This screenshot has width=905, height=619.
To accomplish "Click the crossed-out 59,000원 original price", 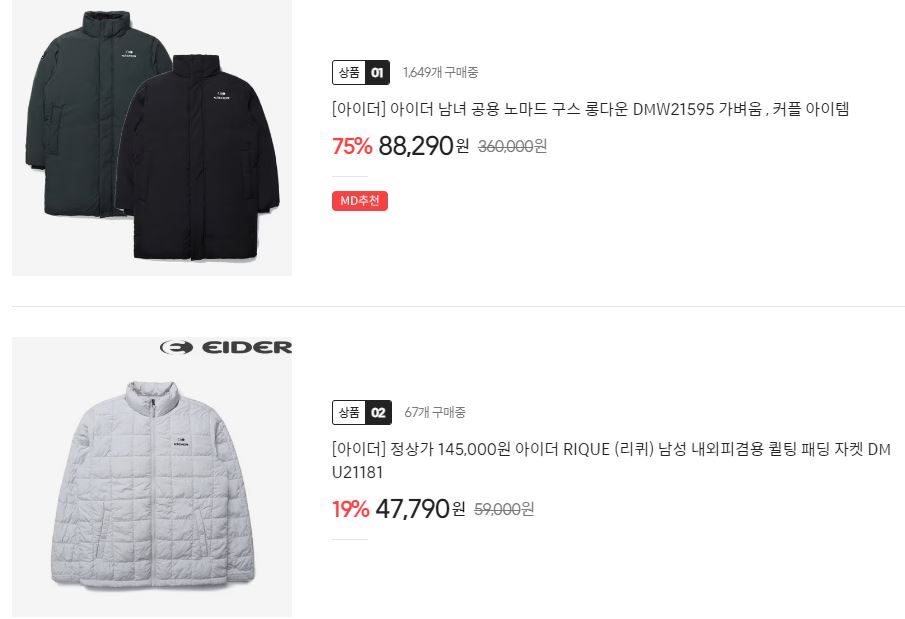I will click(504, 509).
